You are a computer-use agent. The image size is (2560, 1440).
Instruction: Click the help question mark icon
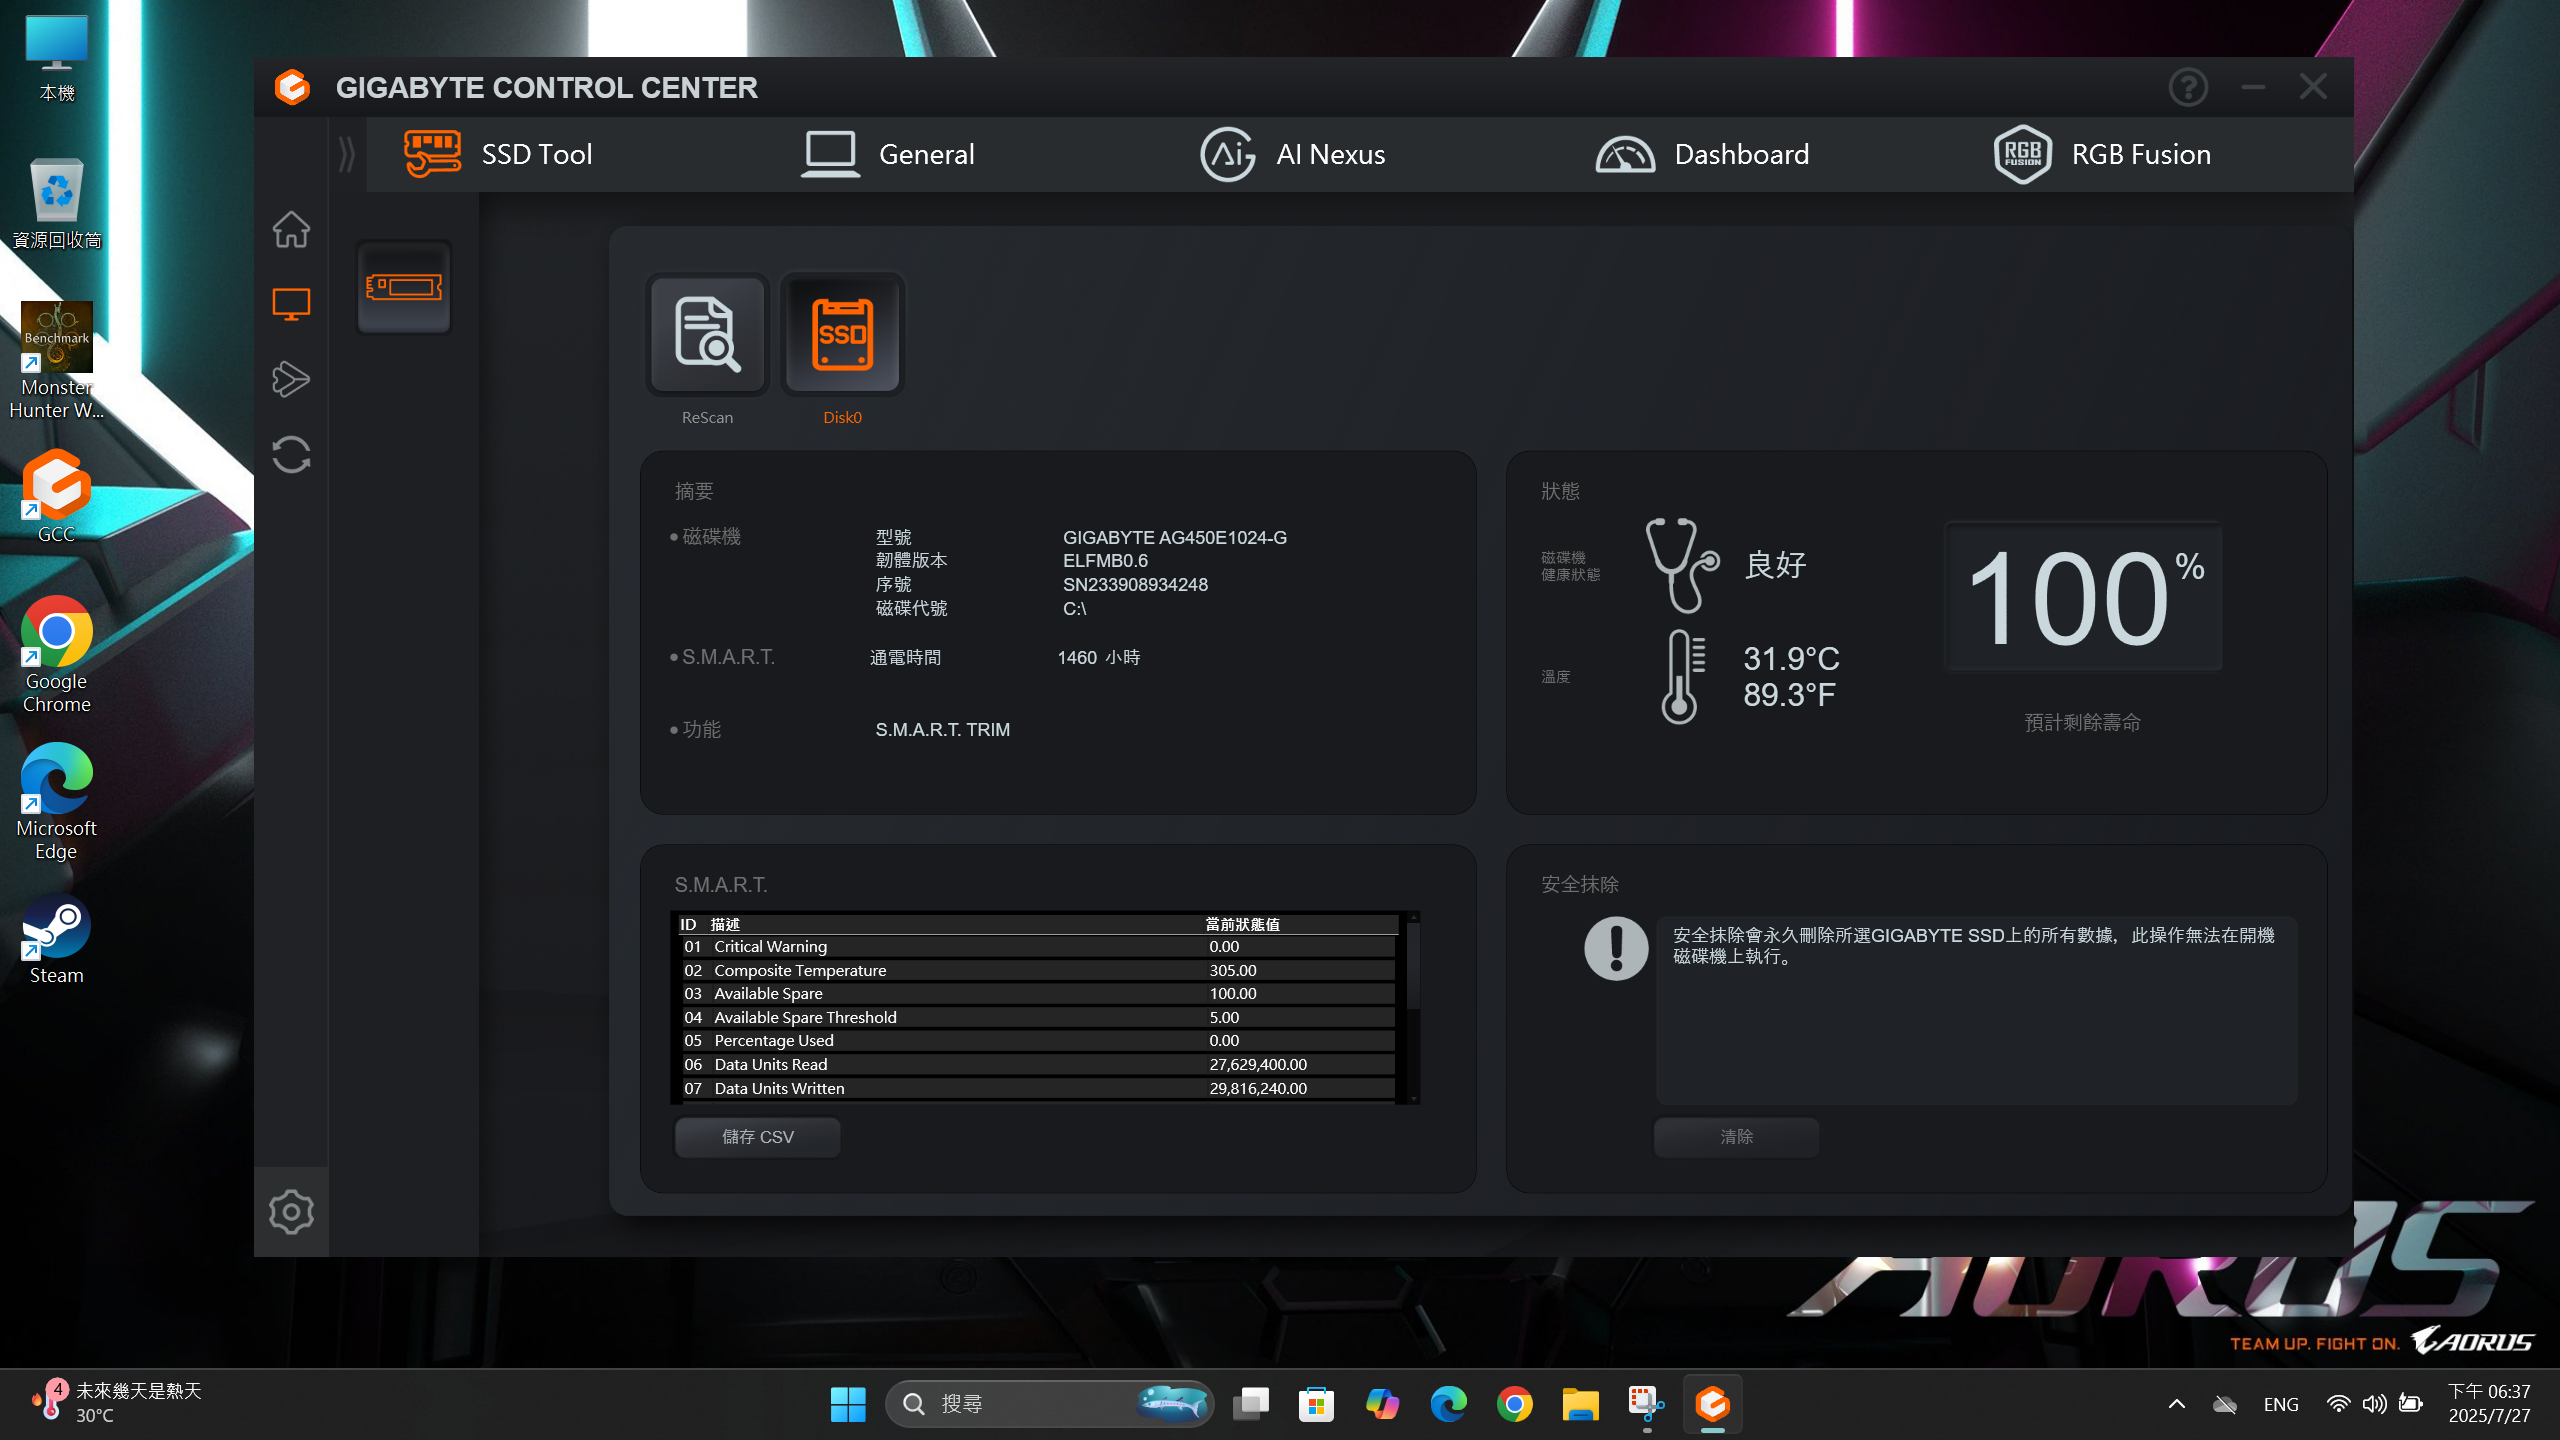coord(2188,87)
